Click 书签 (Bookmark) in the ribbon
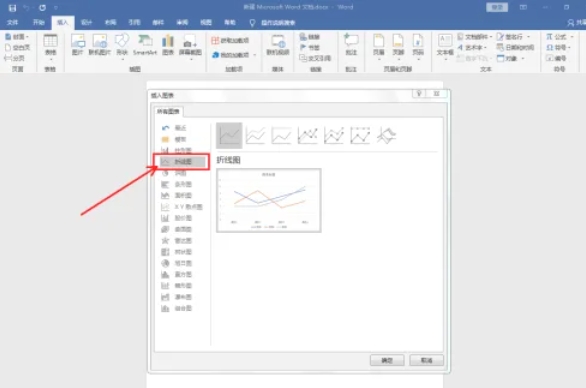The height and width of the screenshot is (388, 586). (x=310, y=47)
